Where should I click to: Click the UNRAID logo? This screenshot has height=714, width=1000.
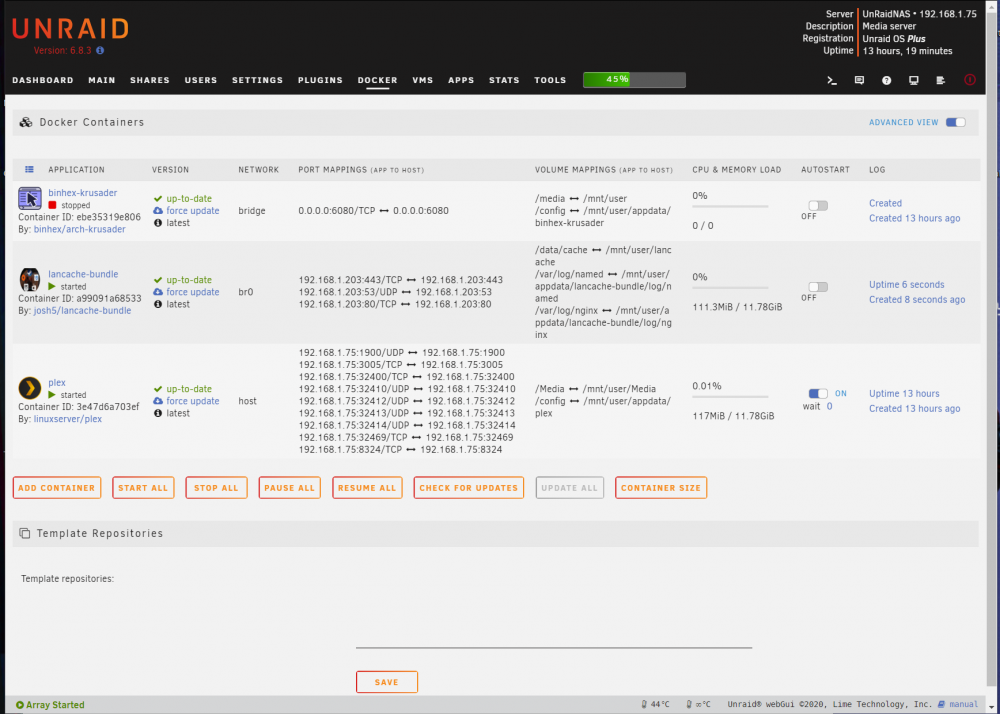pyautogui.click(x=70, y=29)
